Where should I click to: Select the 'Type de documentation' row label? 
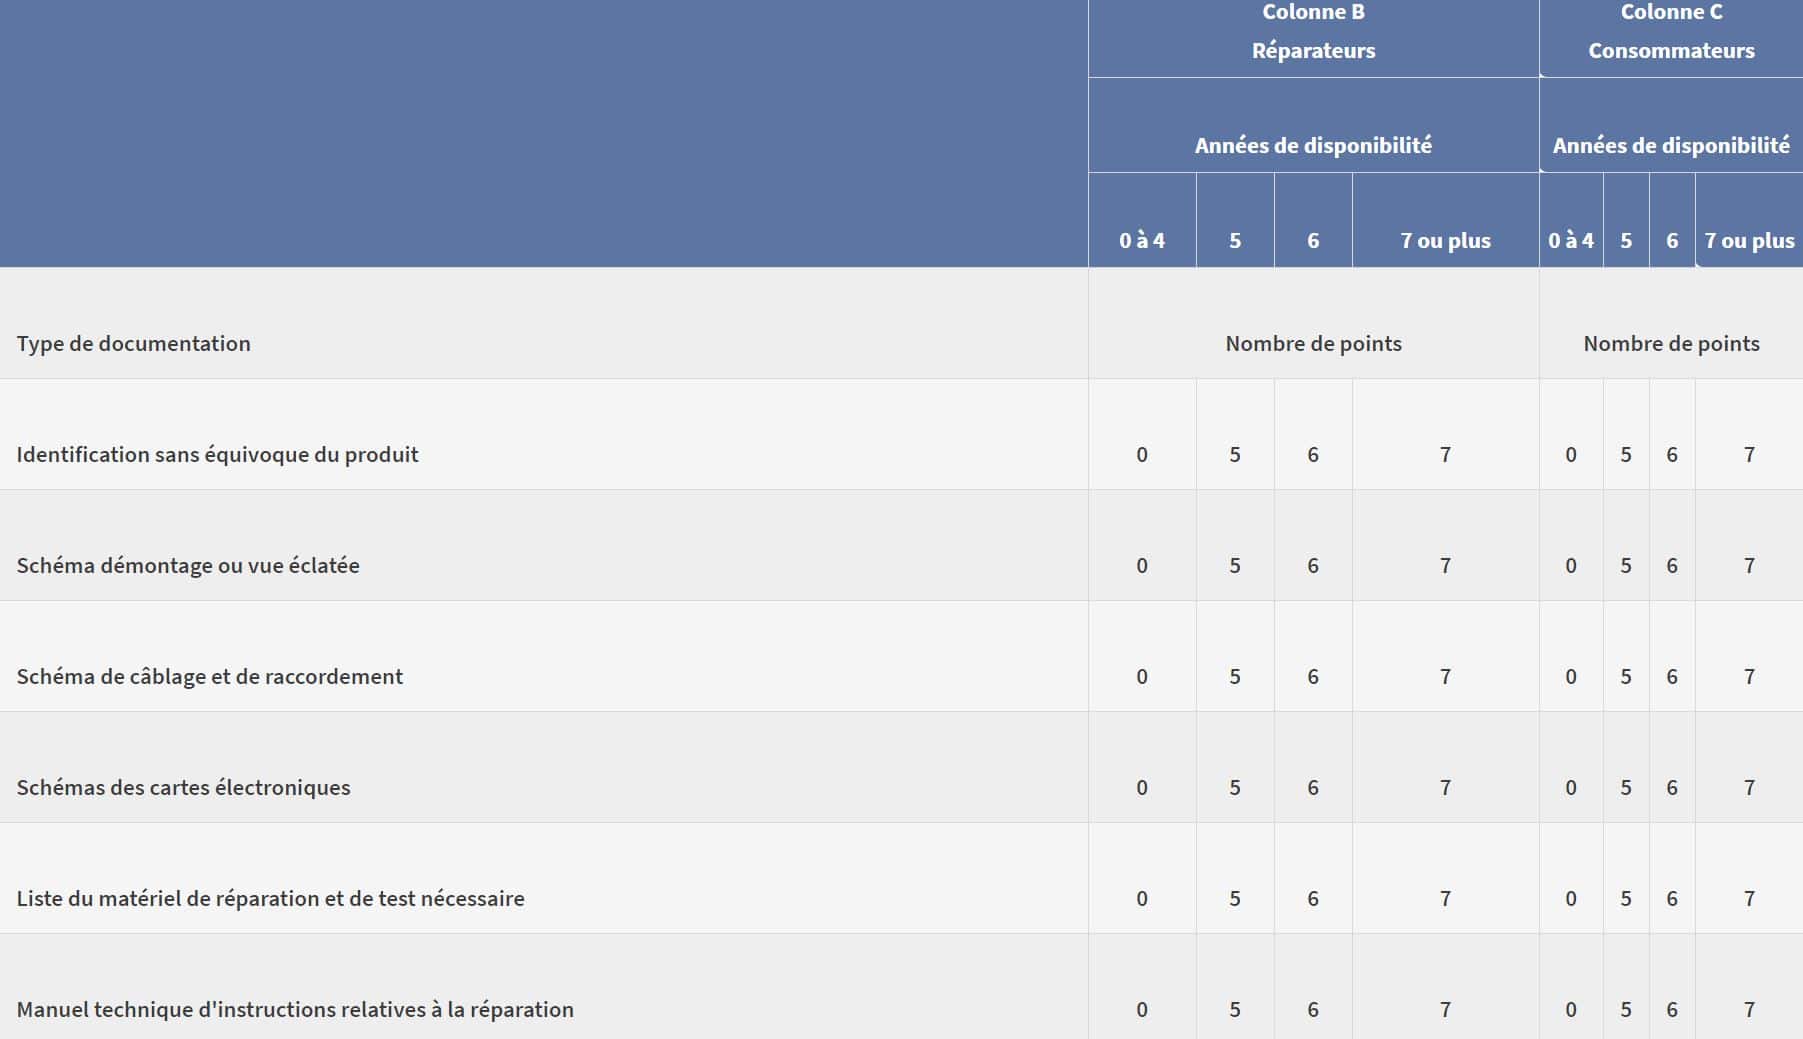click(x=134, y=343)
